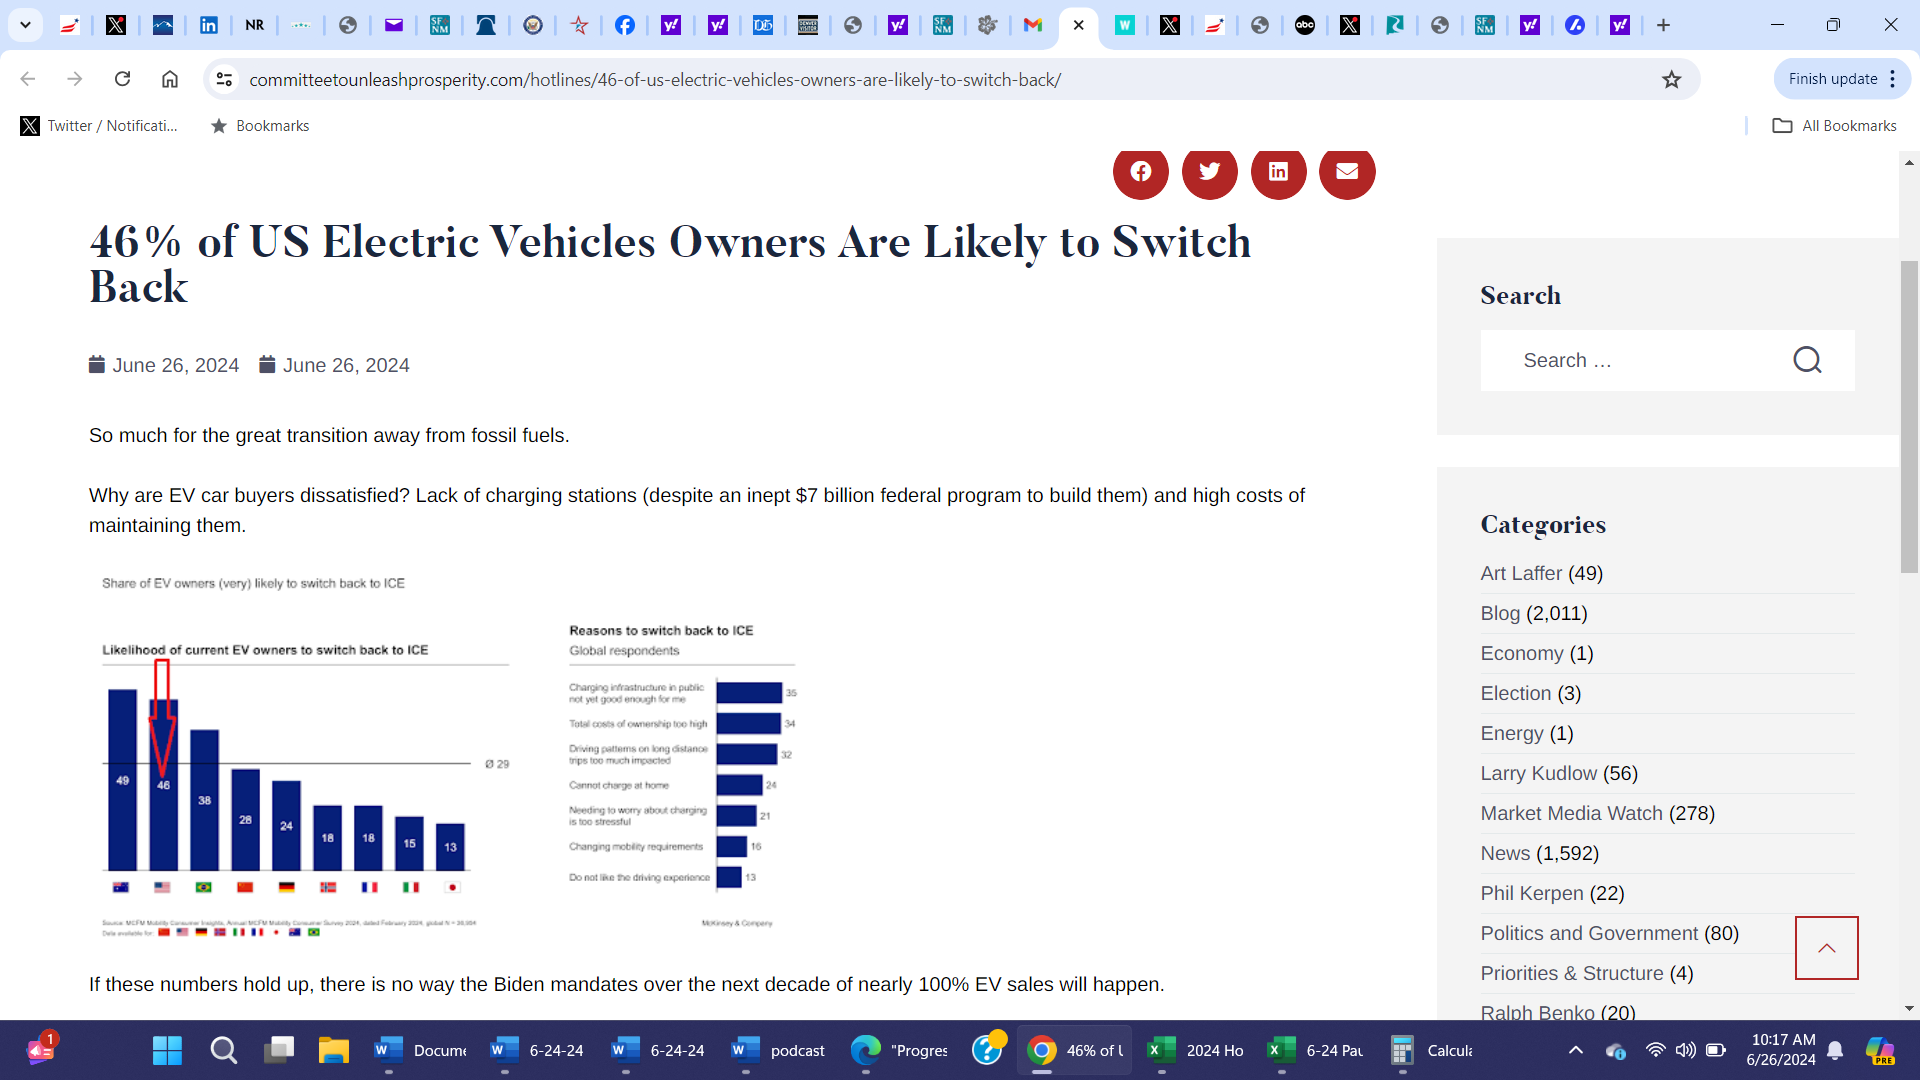Screen dimensions: 1920x1080
Task: Open site information icon in address bar
Action: [x=225, y=79]
